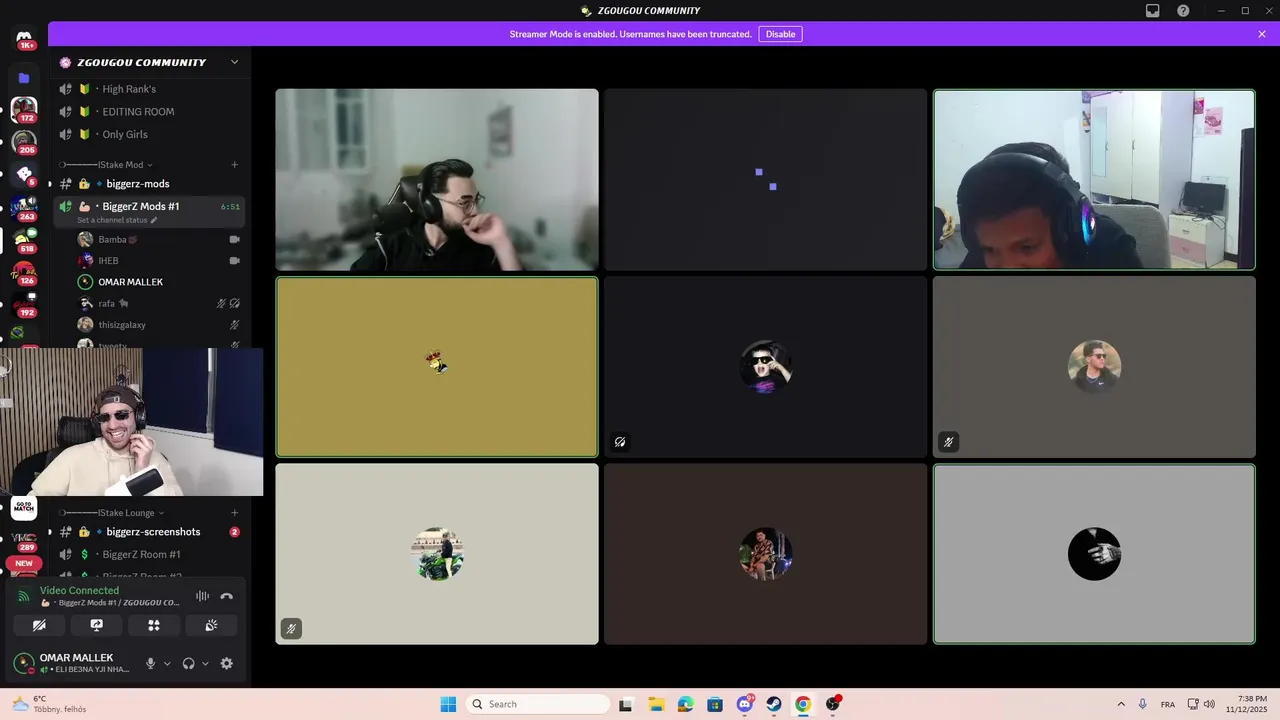
Task: Open OMAR MALLEK user profile panel
Action: pos(72,663)
